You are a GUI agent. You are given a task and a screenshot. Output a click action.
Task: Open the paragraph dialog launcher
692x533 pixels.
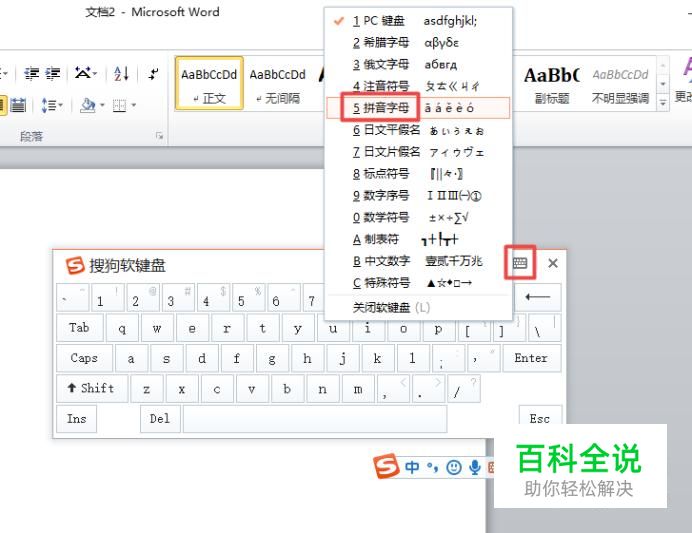point(159,136)
